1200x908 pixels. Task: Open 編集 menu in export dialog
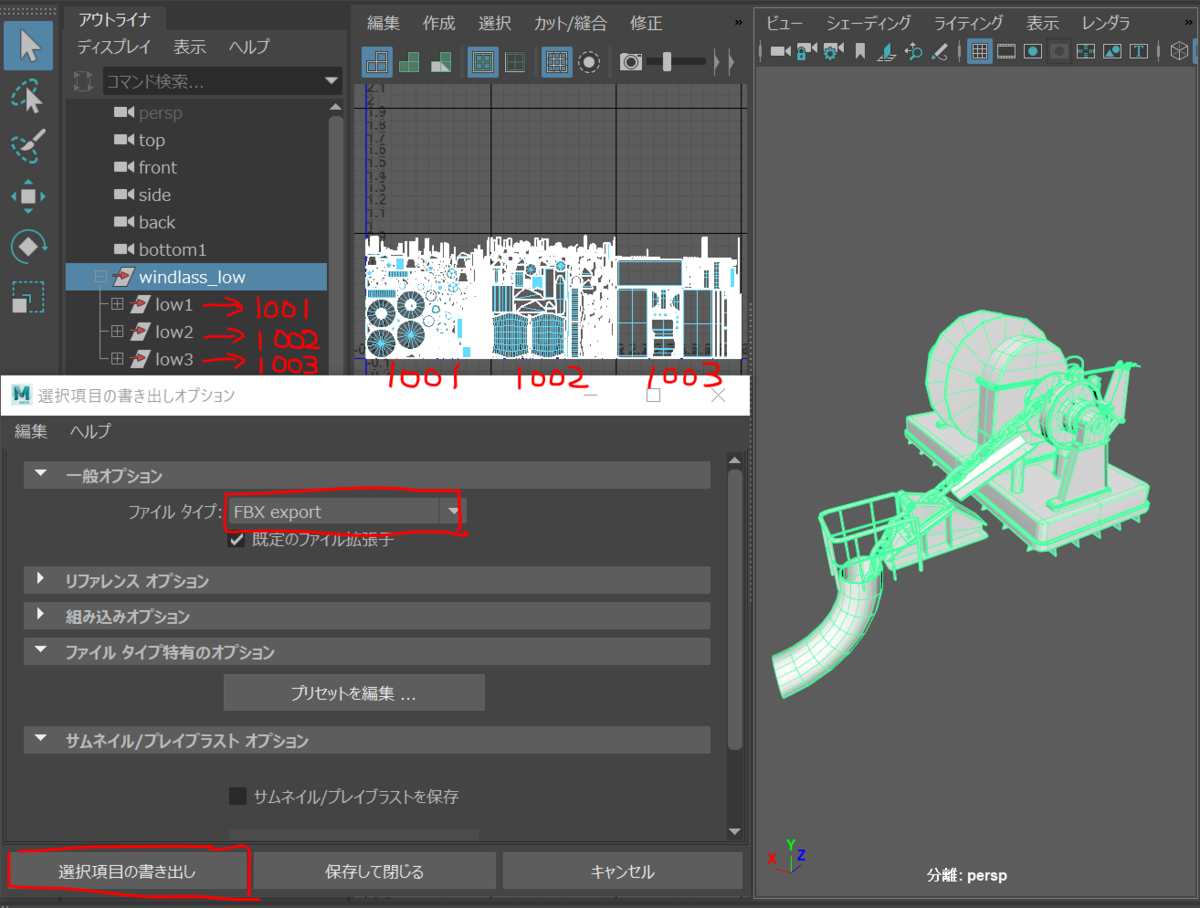click(x=31, y=432)
